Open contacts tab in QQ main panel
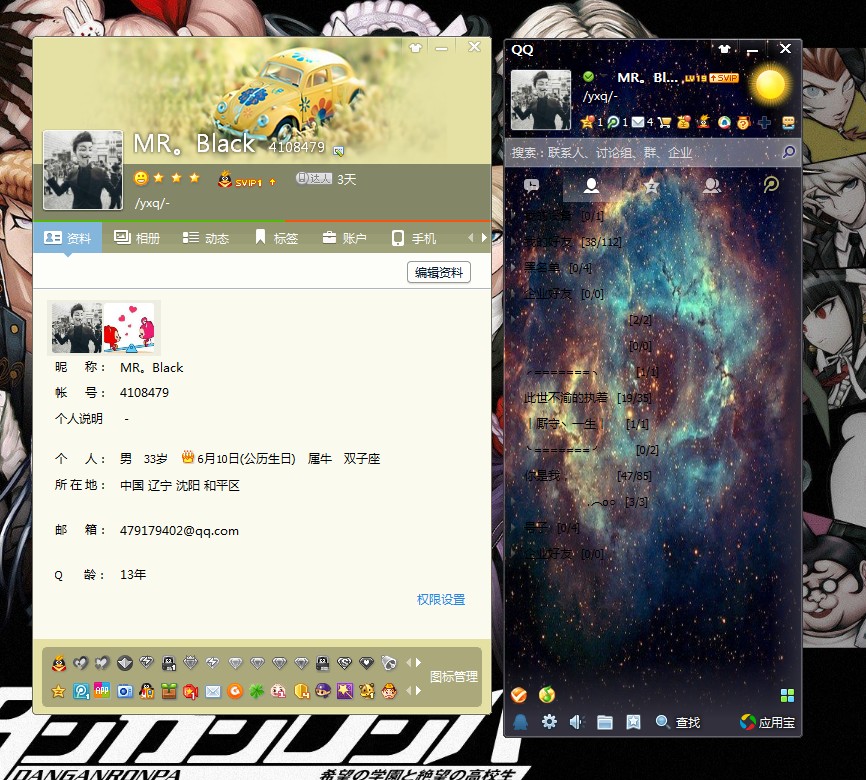Image resolution: width=866 pixels, height=780 pixels. point(592,185)
